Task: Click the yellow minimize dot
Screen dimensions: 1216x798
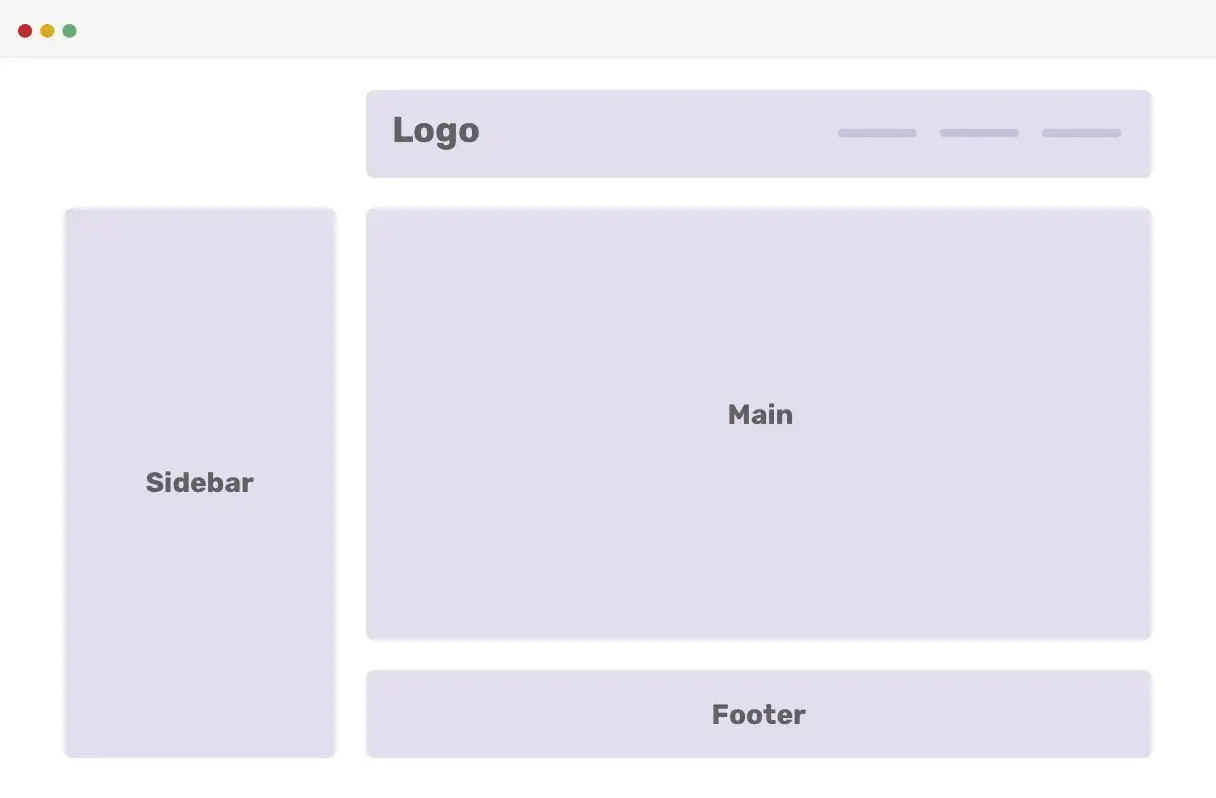Action: click(x=47, y=31)
